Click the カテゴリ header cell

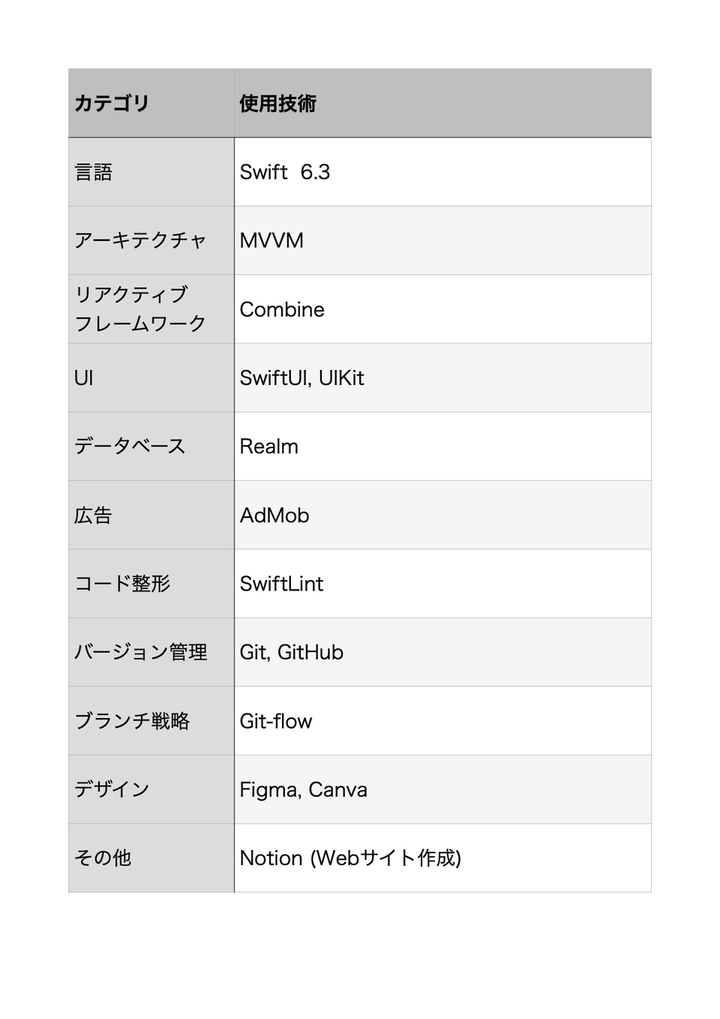pyautogui.click(x=151, y=103)
